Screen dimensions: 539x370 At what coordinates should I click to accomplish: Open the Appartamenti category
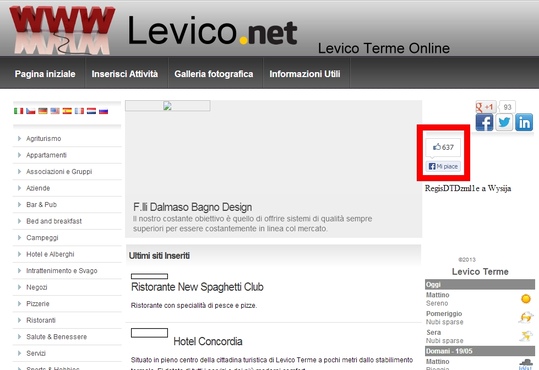46,155
